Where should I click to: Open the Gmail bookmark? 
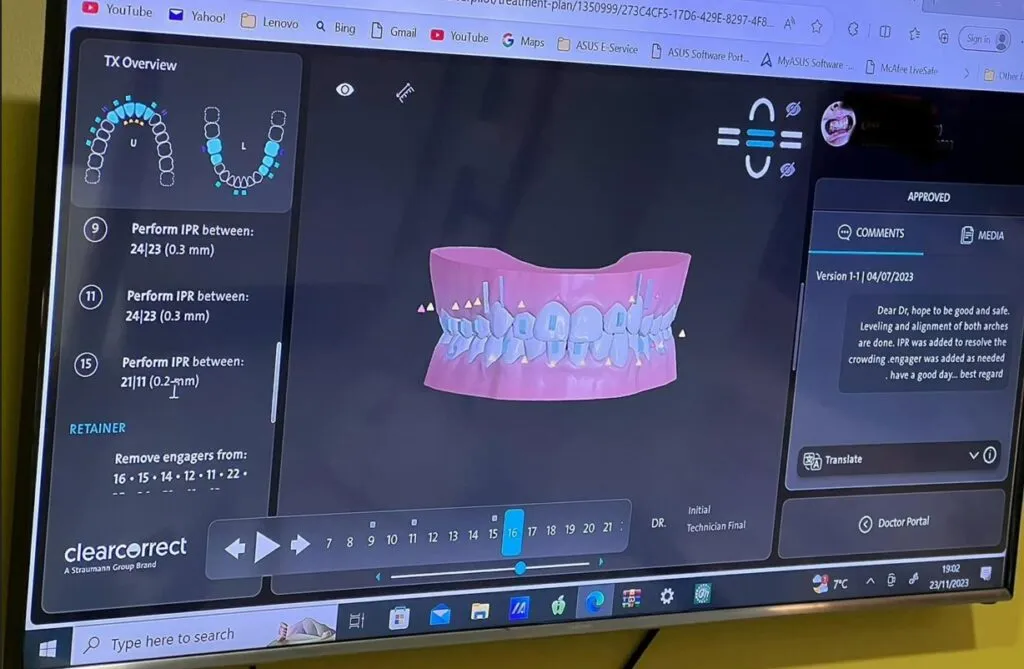(393, 31)
